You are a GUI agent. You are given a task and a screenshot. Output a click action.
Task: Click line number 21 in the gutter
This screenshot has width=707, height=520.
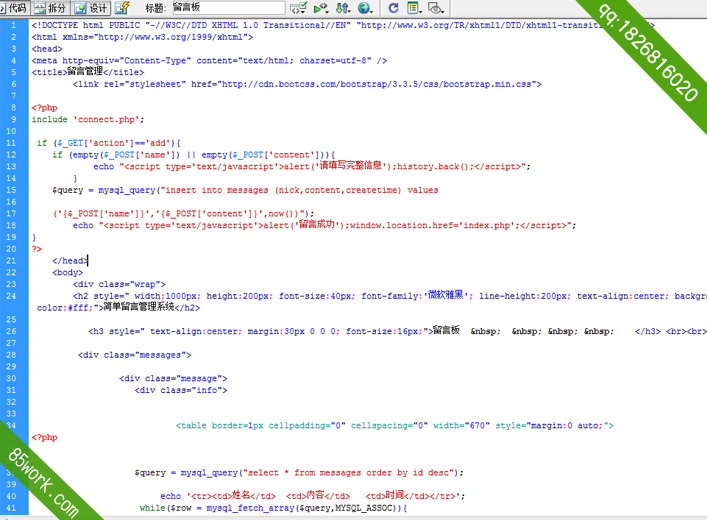pyautogui.click(x=11, y=261)
